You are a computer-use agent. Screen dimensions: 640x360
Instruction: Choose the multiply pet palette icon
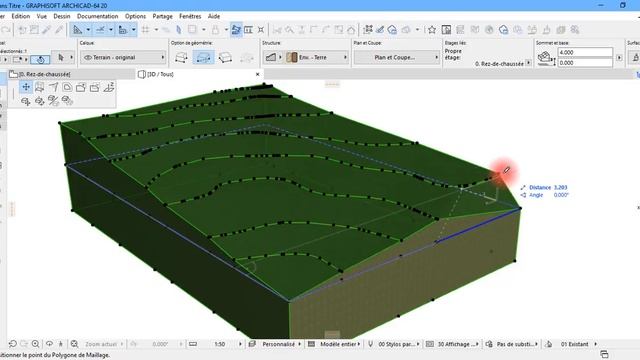coord(67,100)
